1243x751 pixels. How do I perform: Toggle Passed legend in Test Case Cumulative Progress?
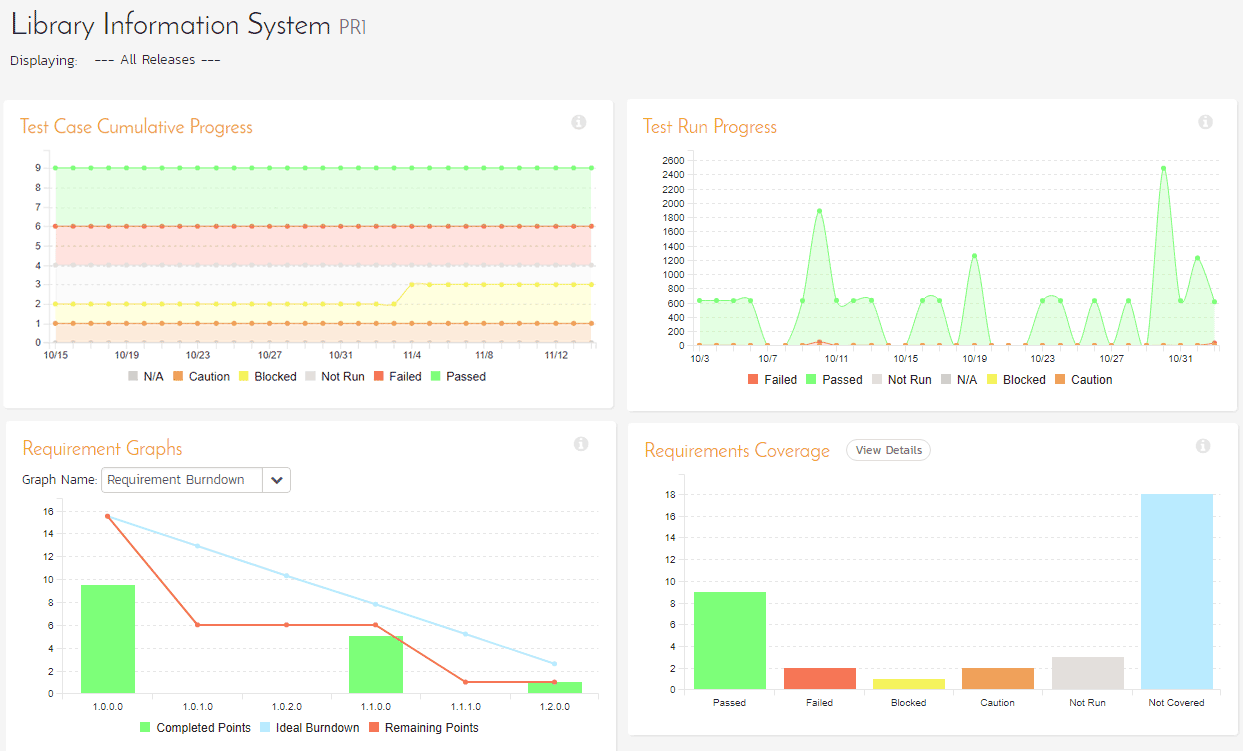[x=460, y=377]
